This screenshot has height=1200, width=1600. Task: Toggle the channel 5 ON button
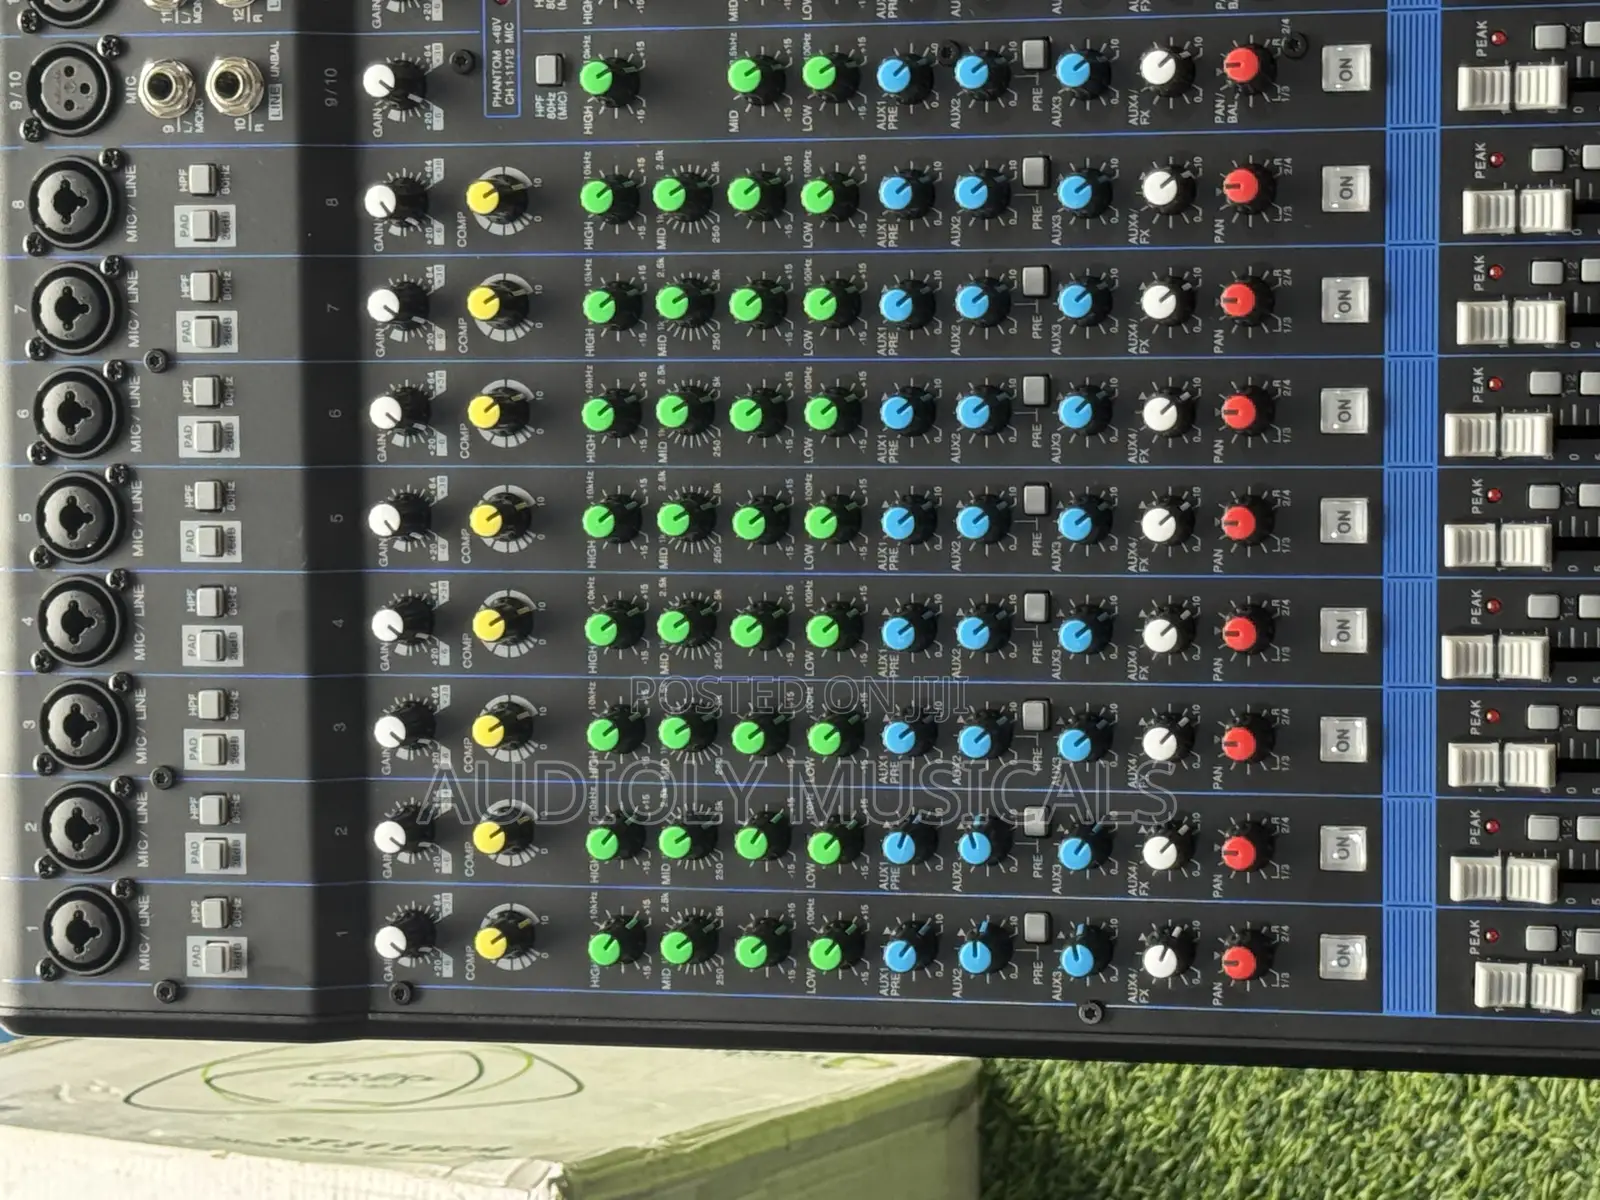[x=1343, y=521]
